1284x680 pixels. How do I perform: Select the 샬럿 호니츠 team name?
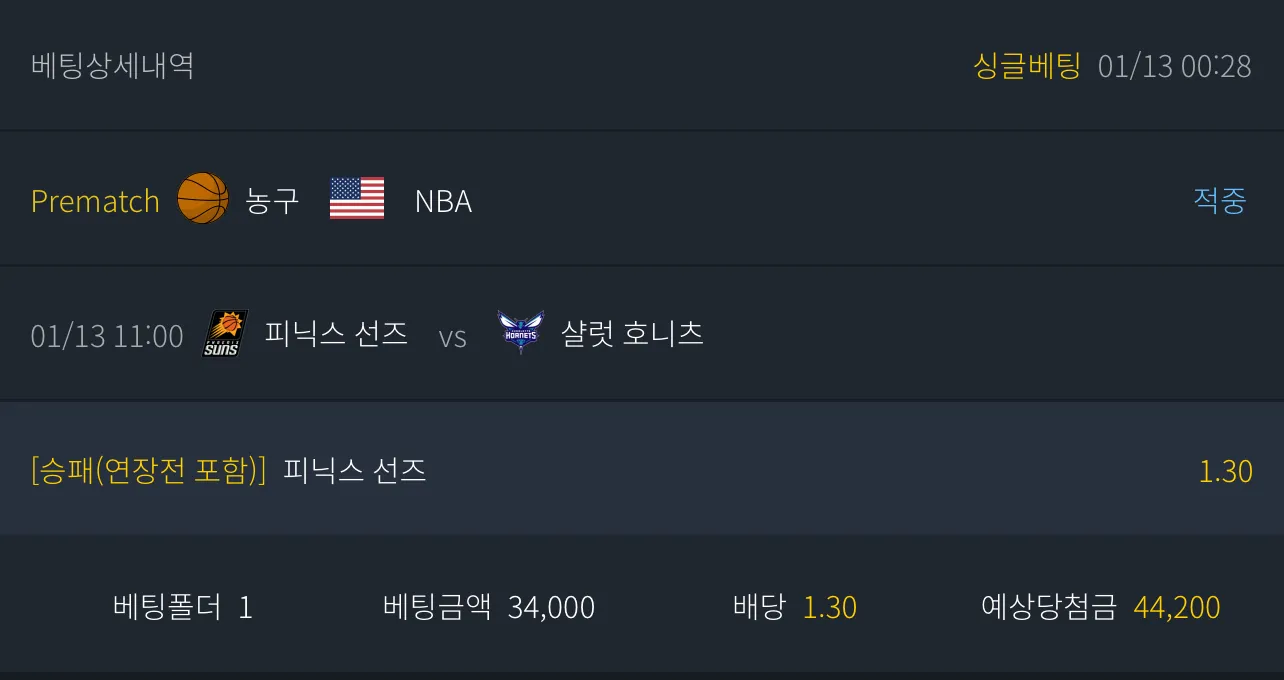(x=632, y=333)
